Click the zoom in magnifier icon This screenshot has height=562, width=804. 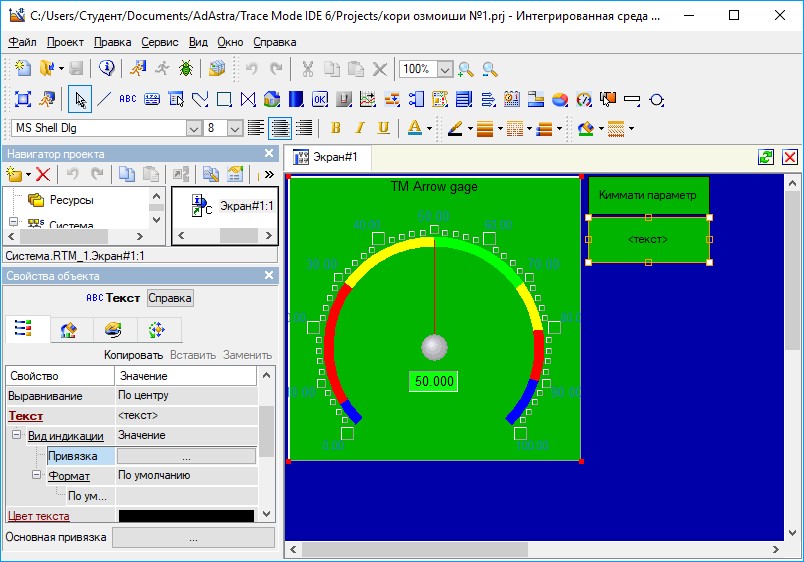coord(466,69)
